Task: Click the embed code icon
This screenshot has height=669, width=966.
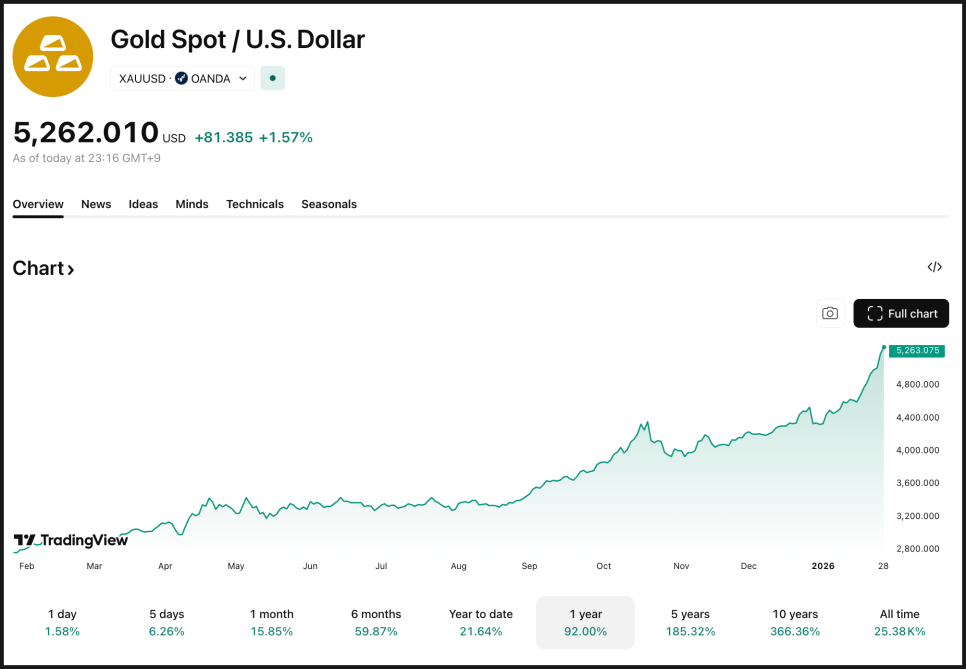Action: coord(934,267)
